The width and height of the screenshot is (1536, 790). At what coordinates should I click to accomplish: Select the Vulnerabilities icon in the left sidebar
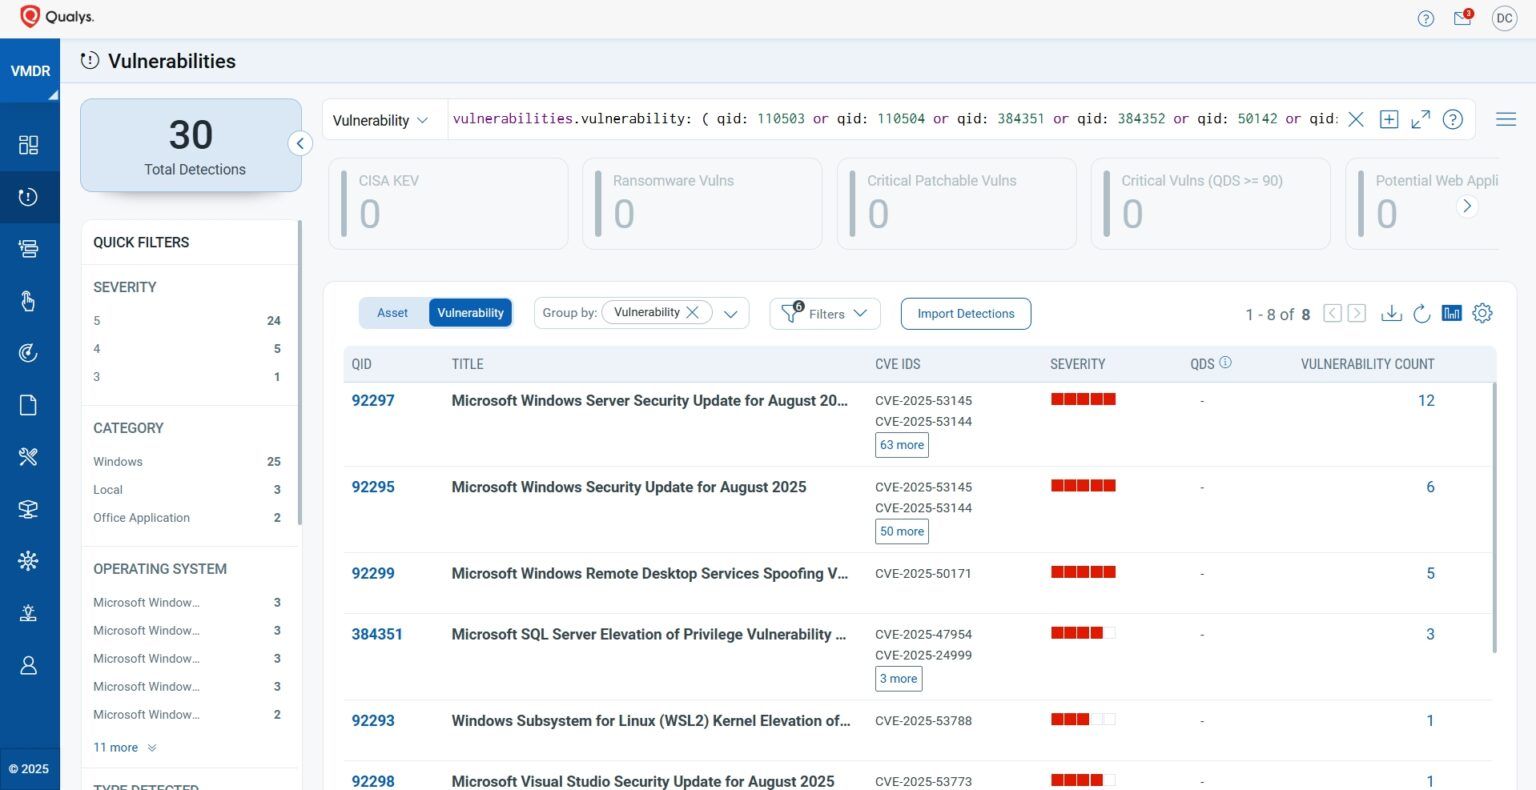pyautogui.click(x=30, y=196)
